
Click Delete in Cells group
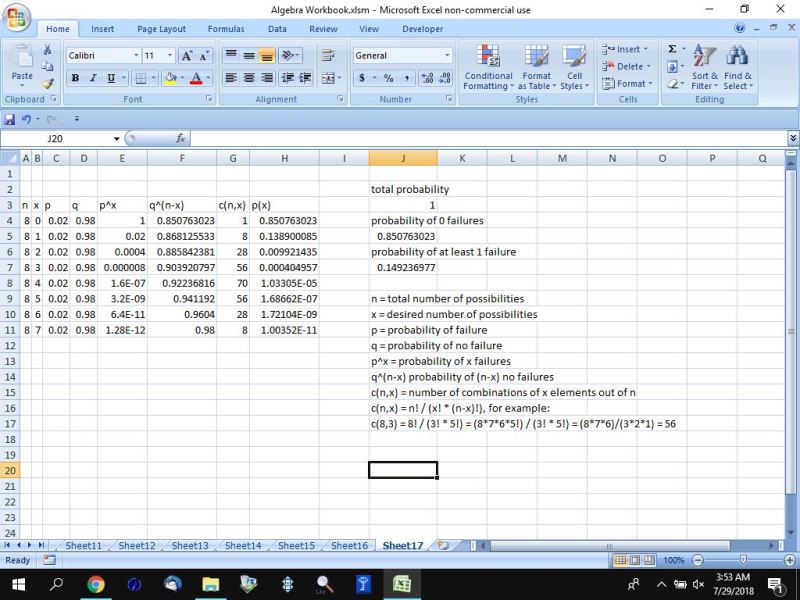(627, 66)
